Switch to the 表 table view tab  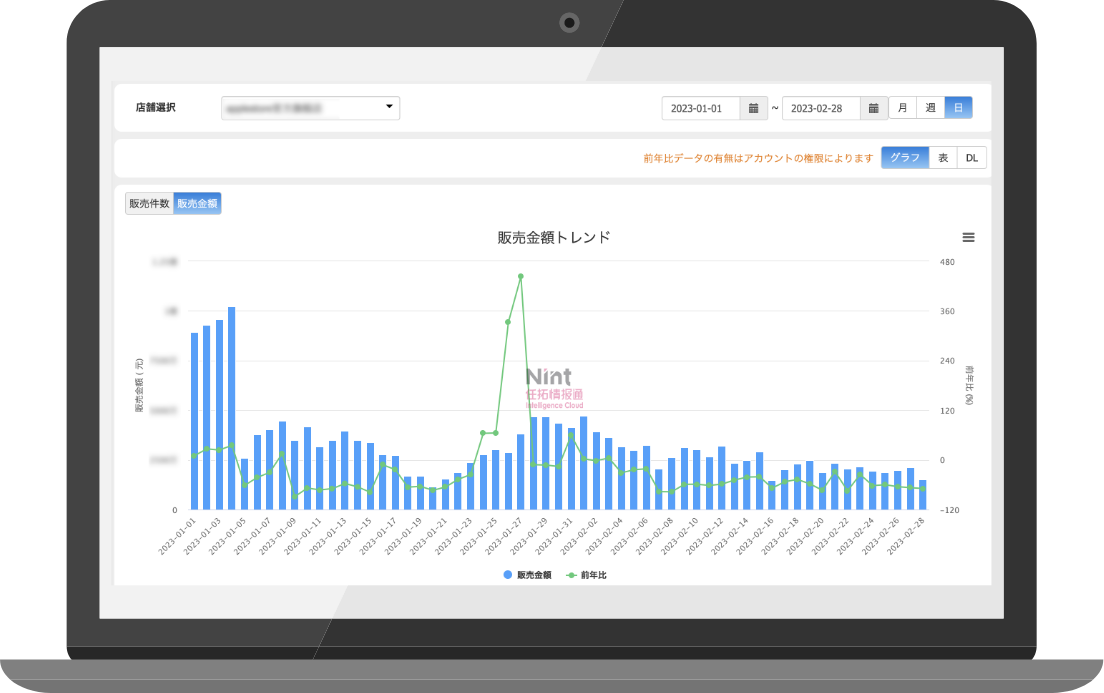point(943,158)
